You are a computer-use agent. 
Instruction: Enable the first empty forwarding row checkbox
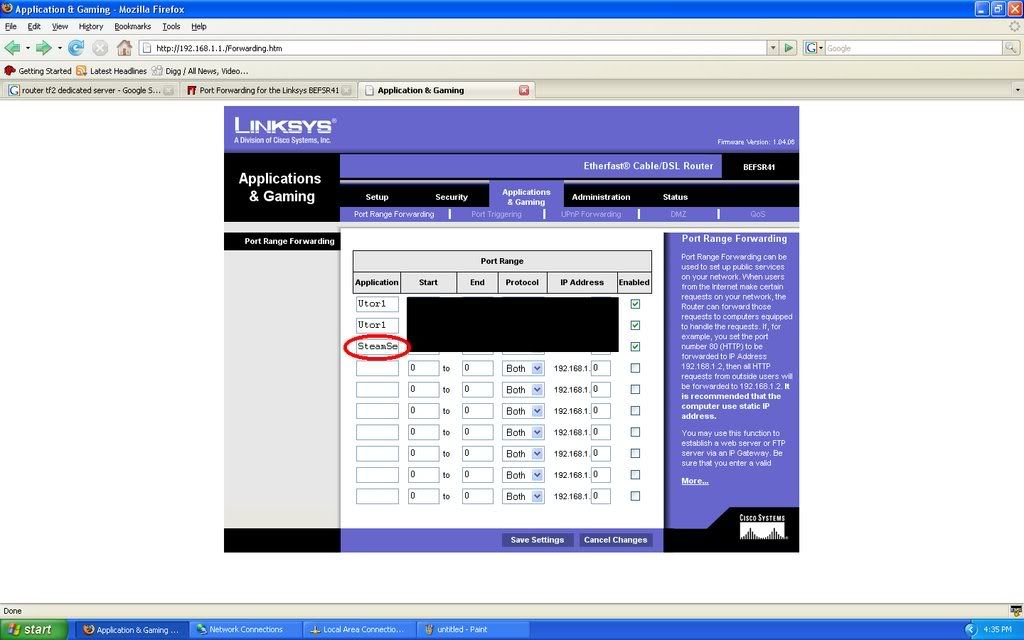(635, 368)
